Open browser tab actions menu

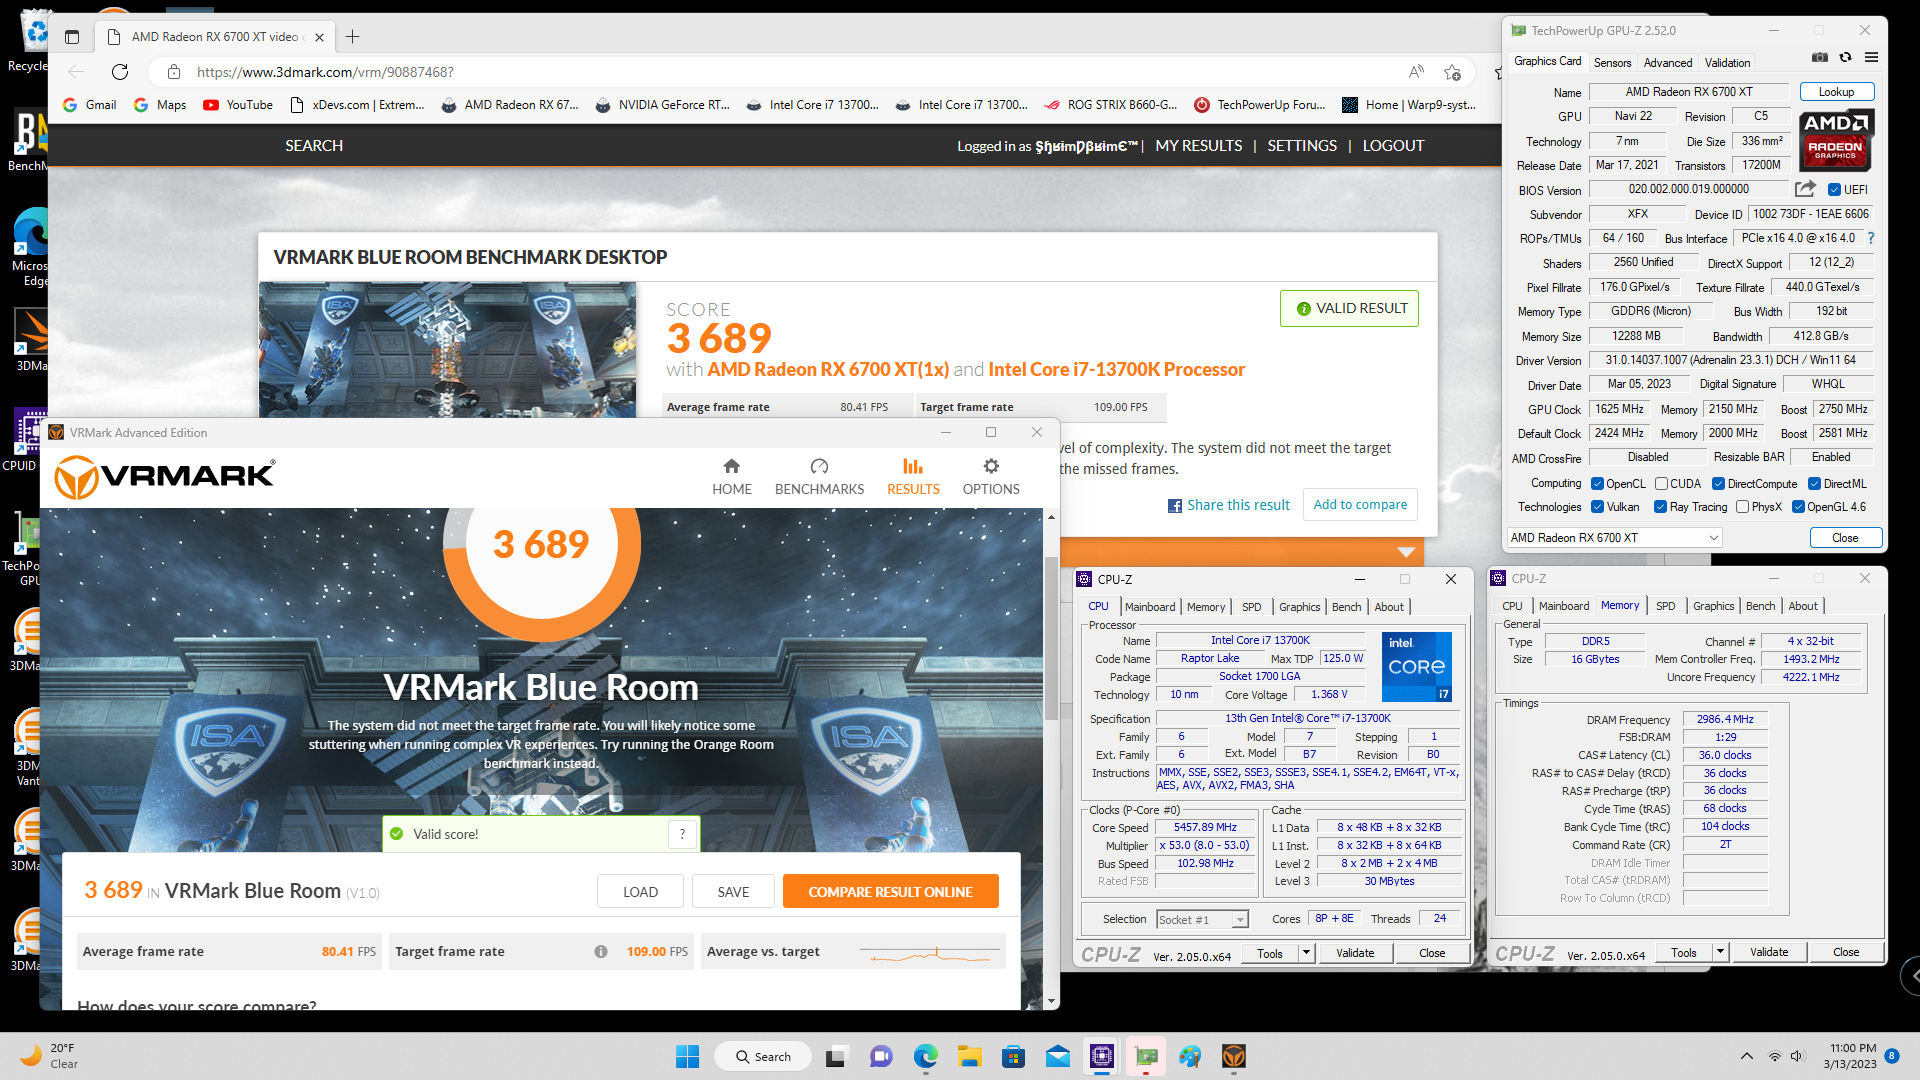point(72,37)
